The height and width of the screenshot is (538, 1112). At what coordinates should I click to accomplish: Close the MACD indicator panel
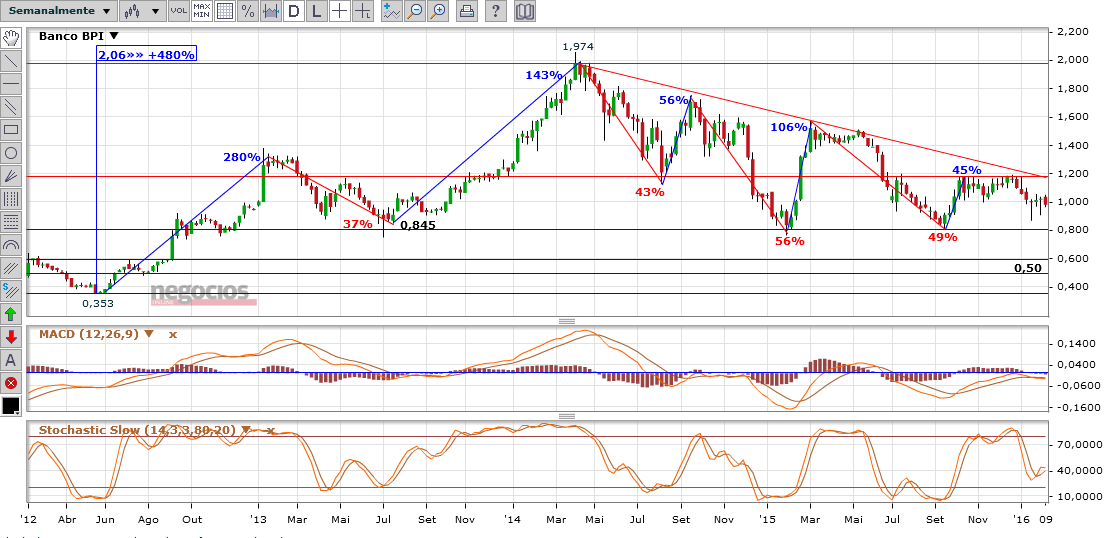pos(172,334)
